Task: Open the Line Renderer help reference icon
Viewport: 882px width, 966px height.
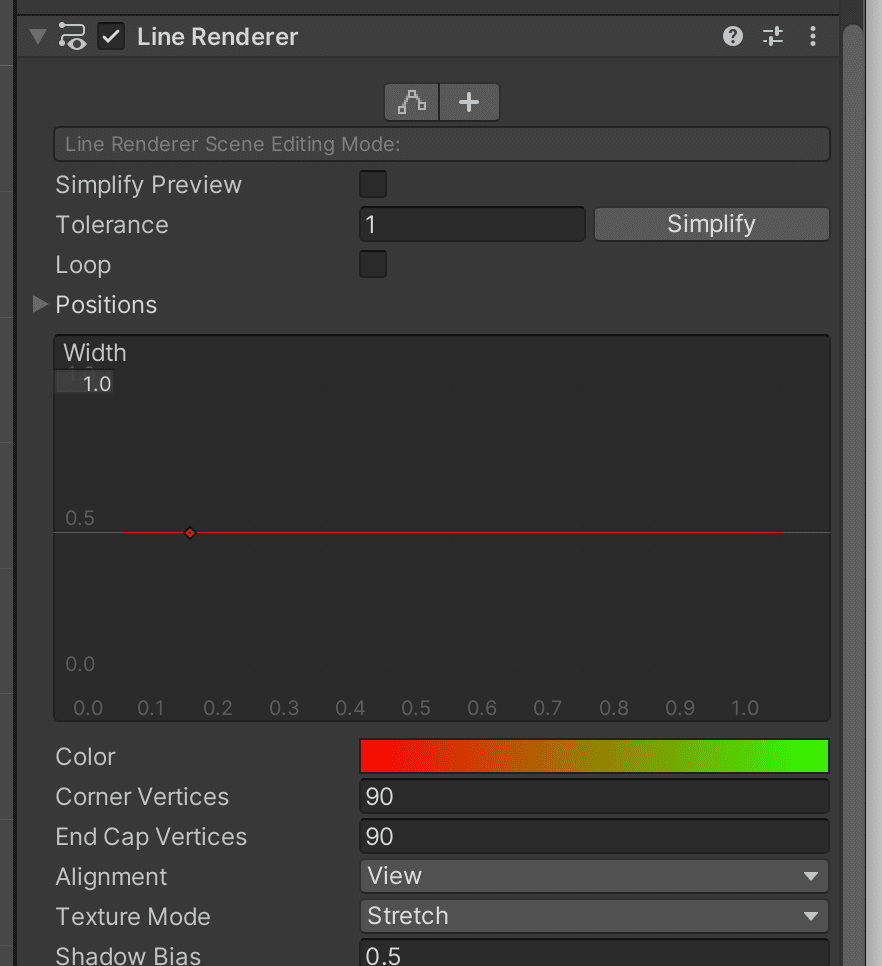Action: point(733,37)
